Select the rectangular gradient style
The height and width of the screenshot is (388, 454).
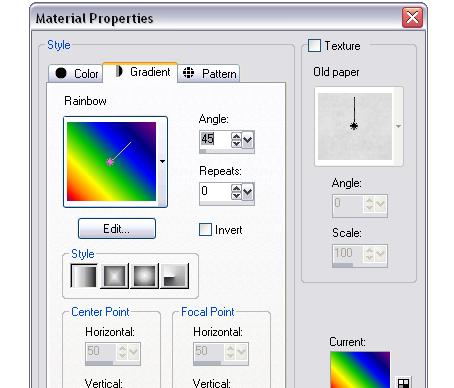coord(114,276)
